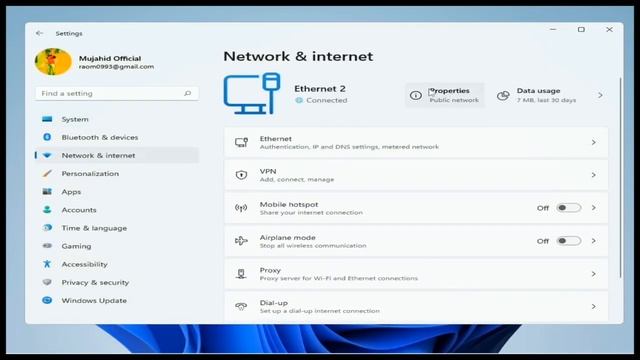640x360 pixels.
Task: Open Accessibility settings category
Action: 117,264
